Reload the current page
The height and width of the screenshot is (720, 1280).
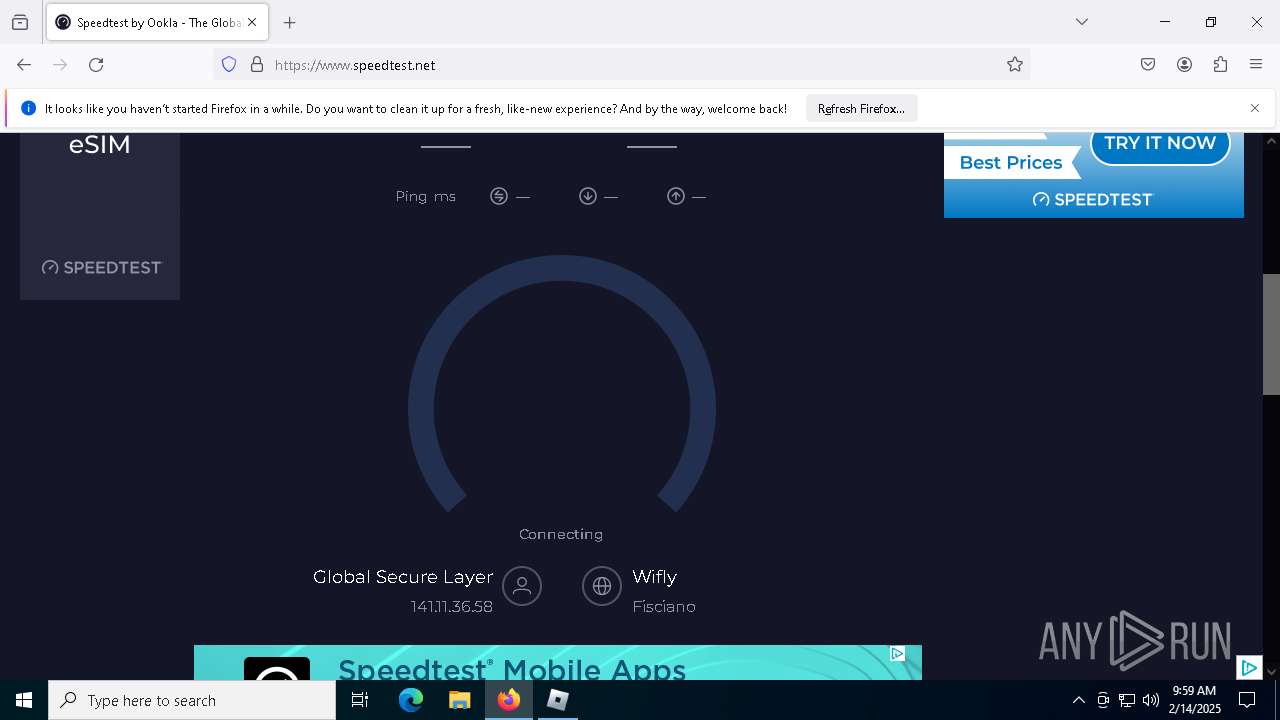[x=96, y=65]
